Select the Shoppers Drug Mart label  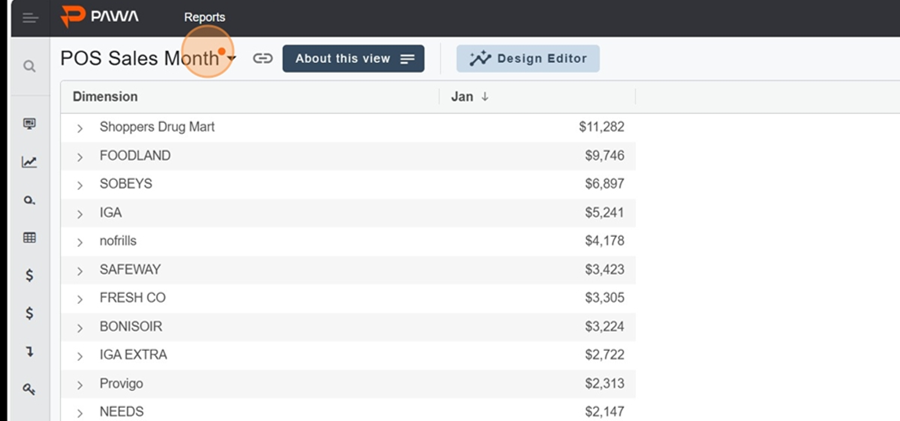coord(157,126)
